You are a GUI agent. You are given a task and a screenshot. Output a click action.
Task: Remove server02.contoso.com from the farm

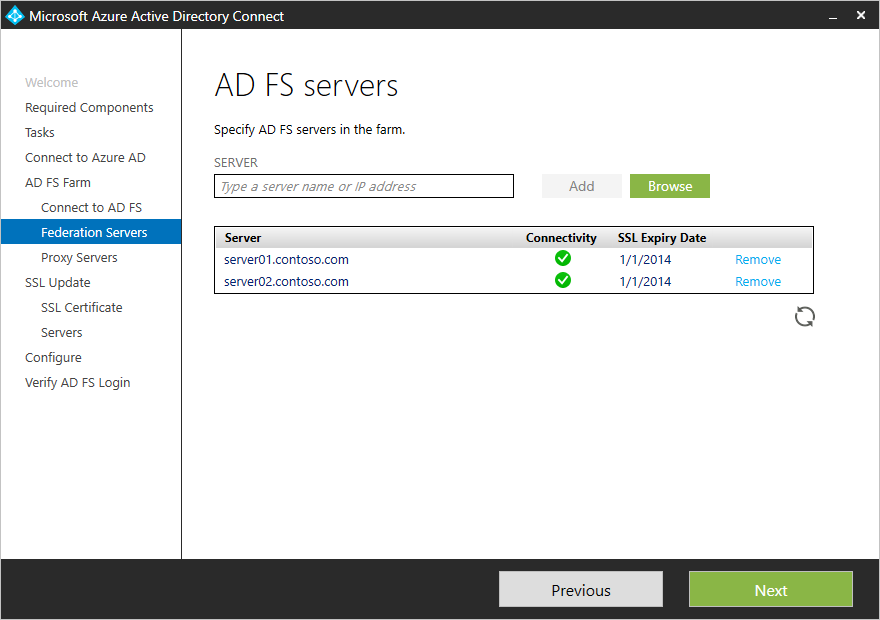pyautogui.click(x=758, y=281)
